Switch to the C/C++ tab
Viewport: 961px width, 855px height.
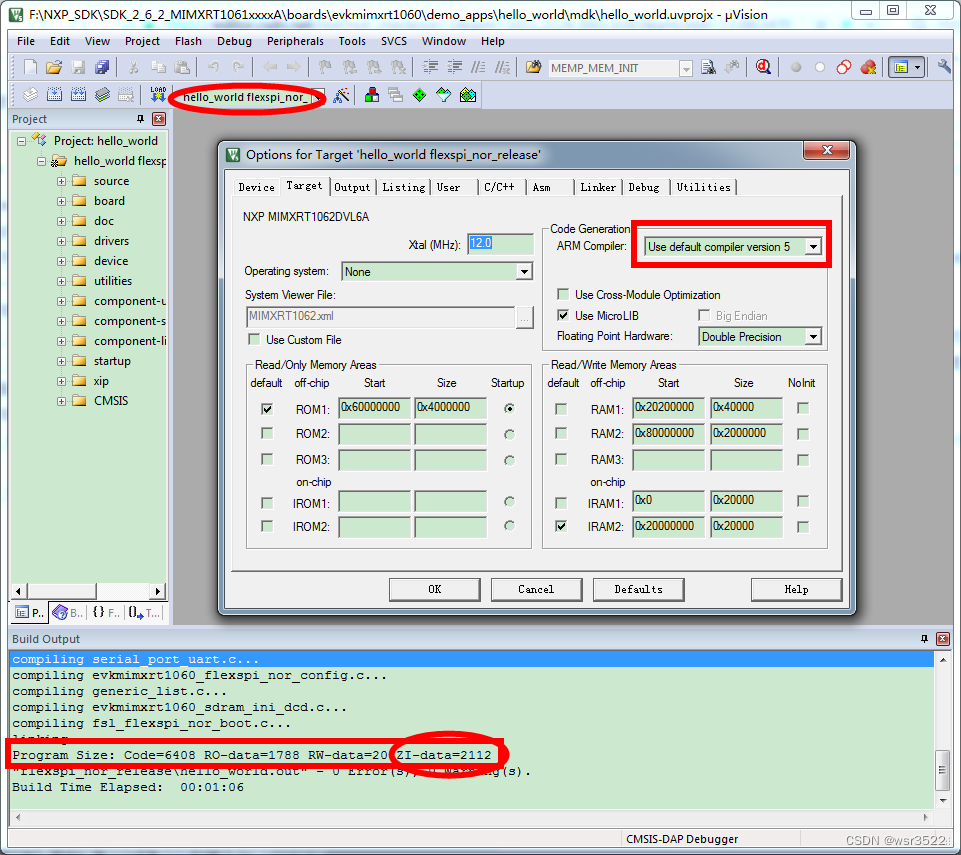[499, 187]
